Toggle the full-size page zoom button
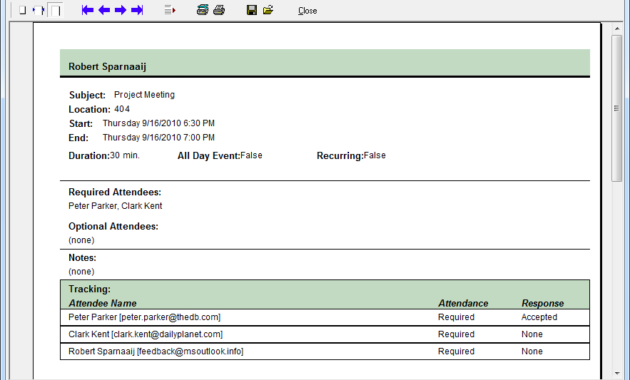Screen dimensions: 630x380 pyautogui.click(x=55, y=10)
